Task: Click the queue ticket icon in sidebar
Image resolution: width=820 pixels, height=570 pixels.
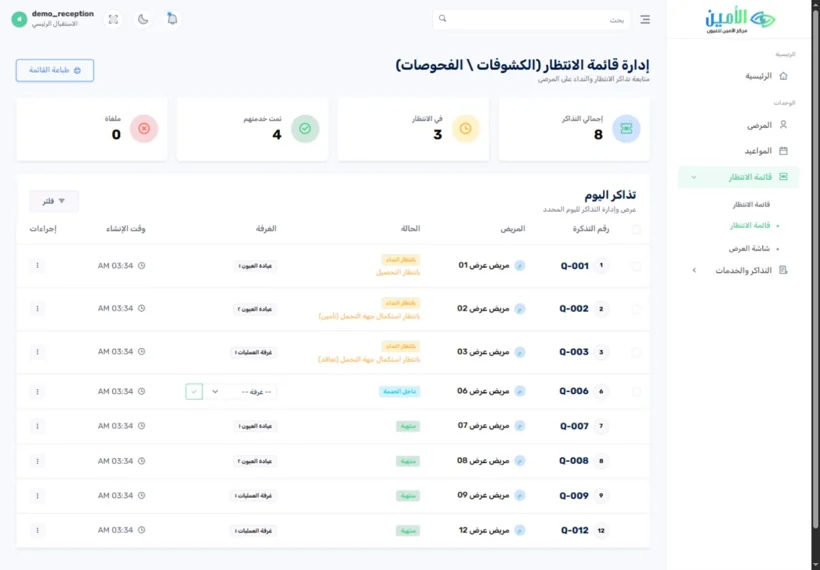Action: (783, 177)
